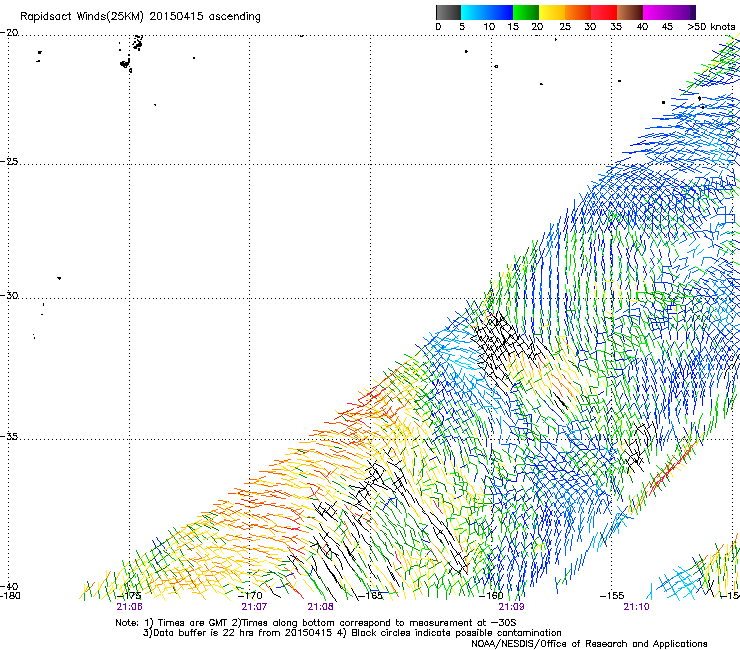Click the cyan-blue 5-15 knots color segment
Screen dimensions: 740x650
[487, 12]
